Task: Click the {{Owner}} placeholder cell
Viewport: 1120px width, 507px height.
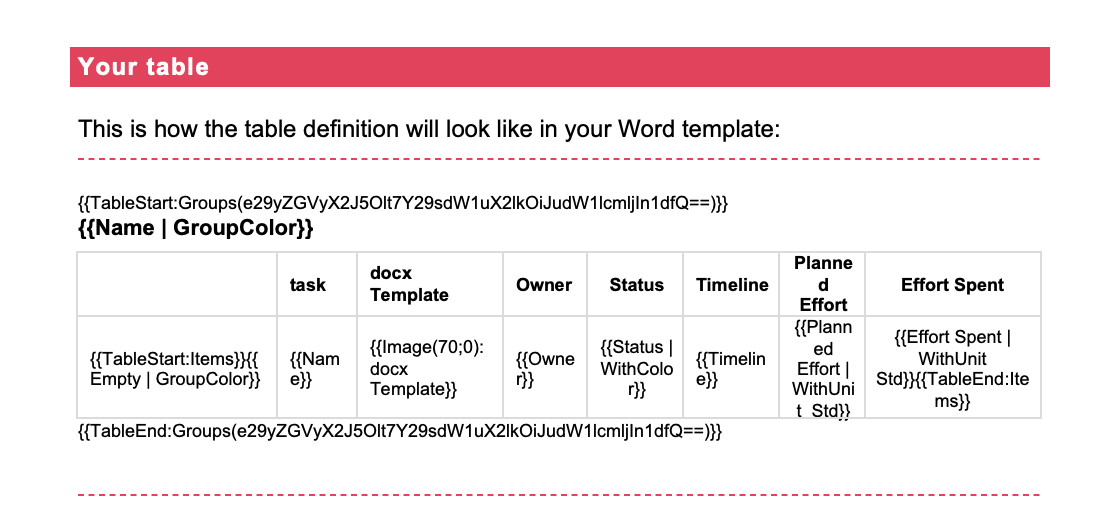Action: [x=544, y=369]
